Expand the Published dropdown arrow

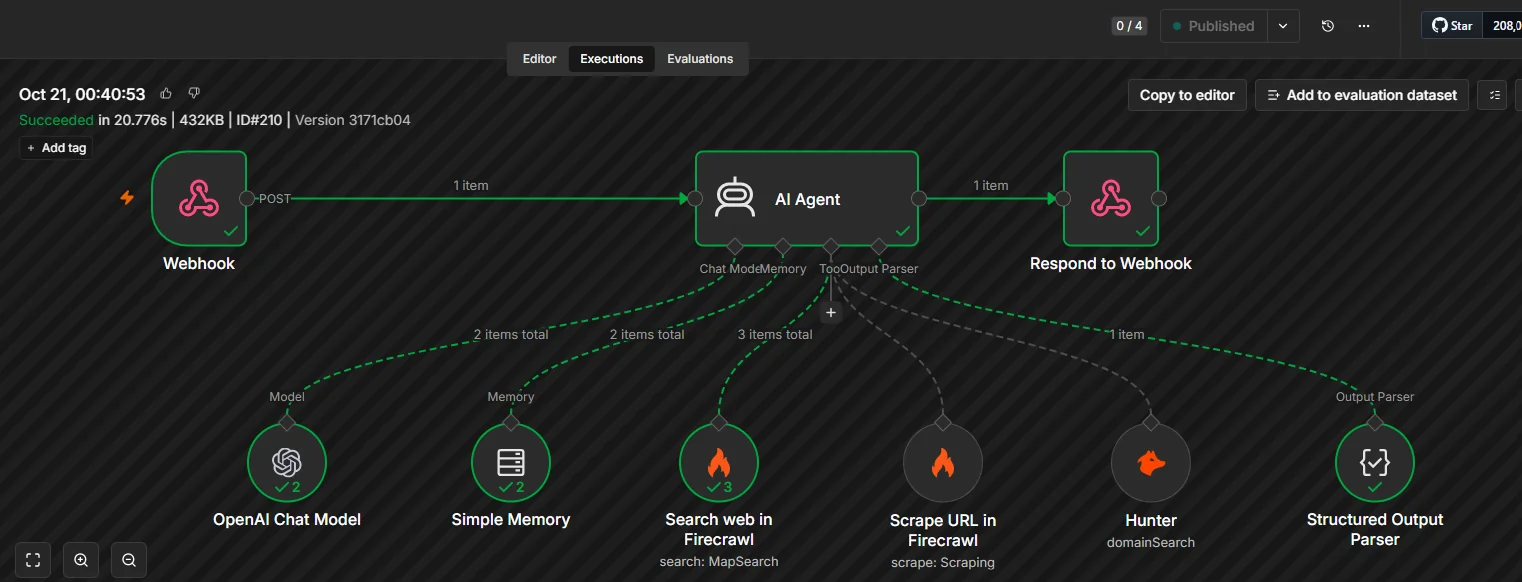coord(1283,26)
